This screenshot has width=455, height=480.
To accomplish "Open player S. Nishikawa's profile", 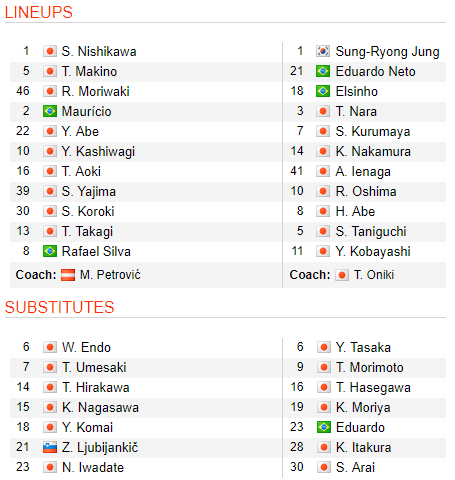I will coord(99,52).
